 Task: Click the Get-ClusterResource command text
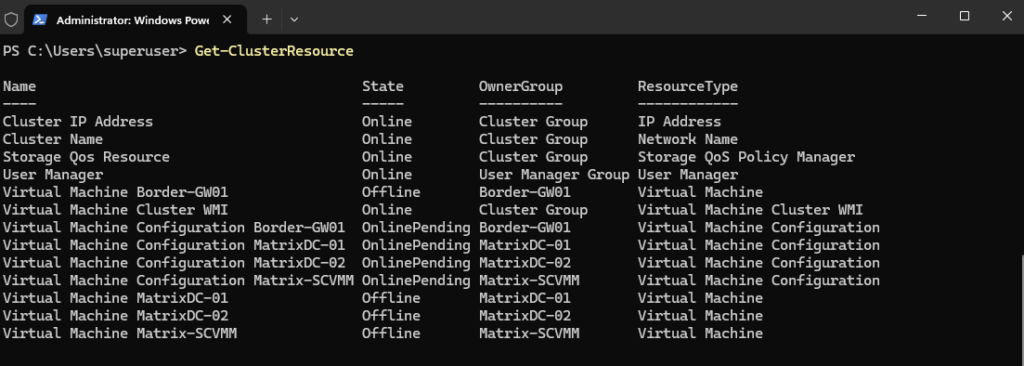[274, 51]
